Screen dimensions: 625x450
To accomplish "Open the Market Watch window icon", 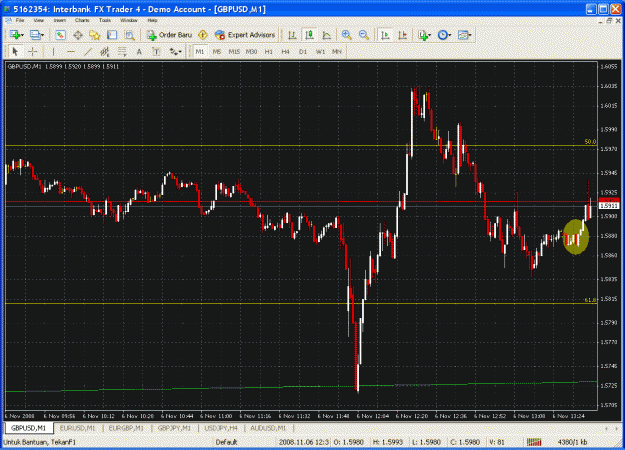I will (60, 35).
